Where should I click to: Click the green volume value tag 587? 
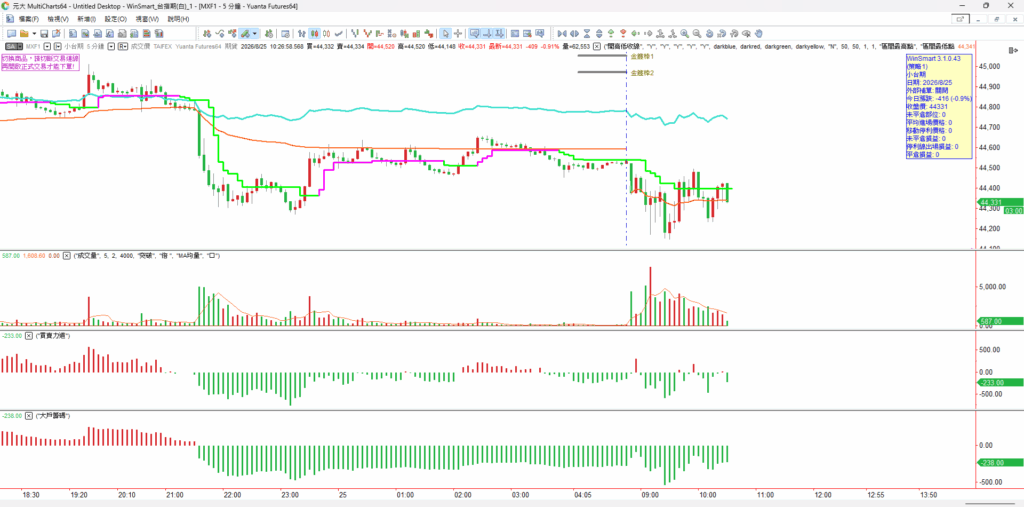pyautogui.click(x=999, y=321)
